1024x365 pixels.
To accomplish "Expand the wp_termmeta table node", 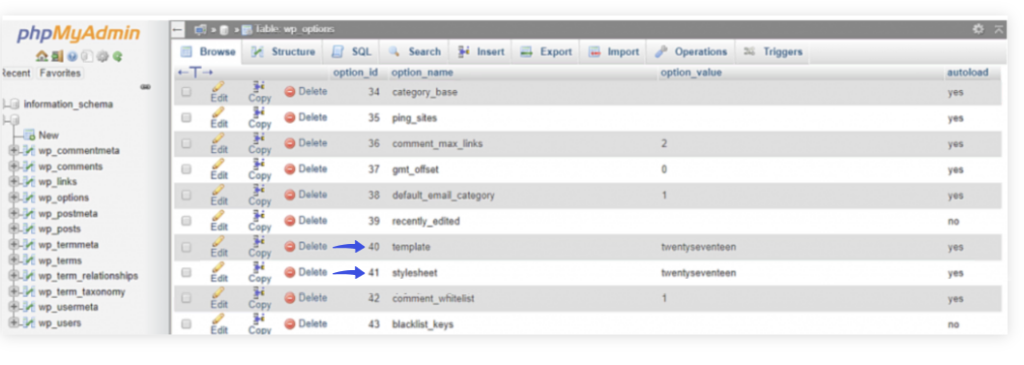I will click(x=14, y=245).
